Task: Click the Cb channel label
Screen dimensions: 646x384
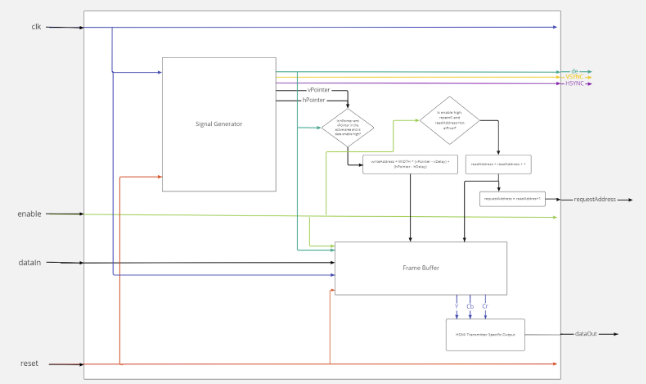Action: click(x=470, y=307)
